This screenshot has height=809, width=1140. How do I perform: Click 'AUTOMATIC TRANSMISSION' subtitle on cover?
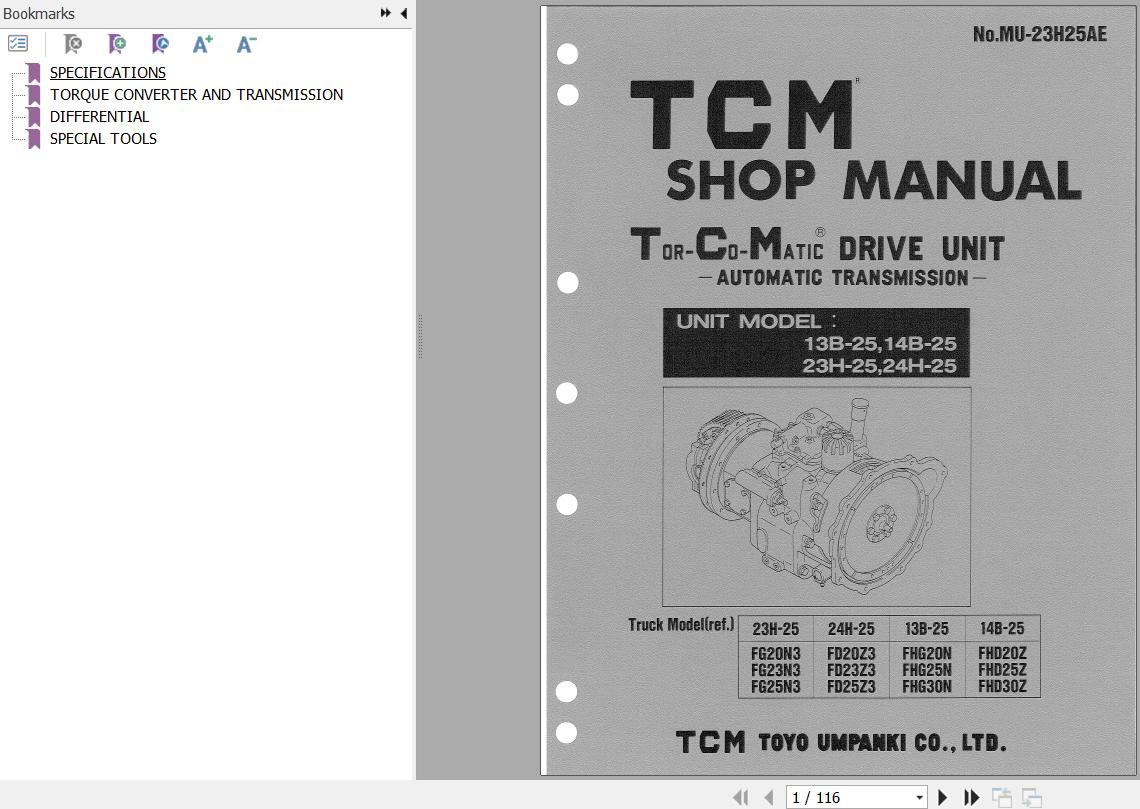tap(843, 278)
